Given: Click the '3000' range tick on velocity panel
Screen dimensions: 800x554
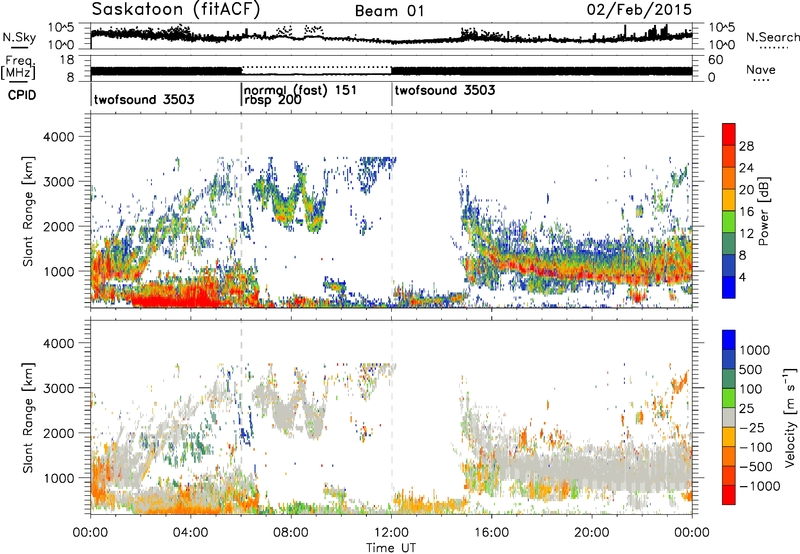Looking at the screenshot, I should [x=58, y=388].
